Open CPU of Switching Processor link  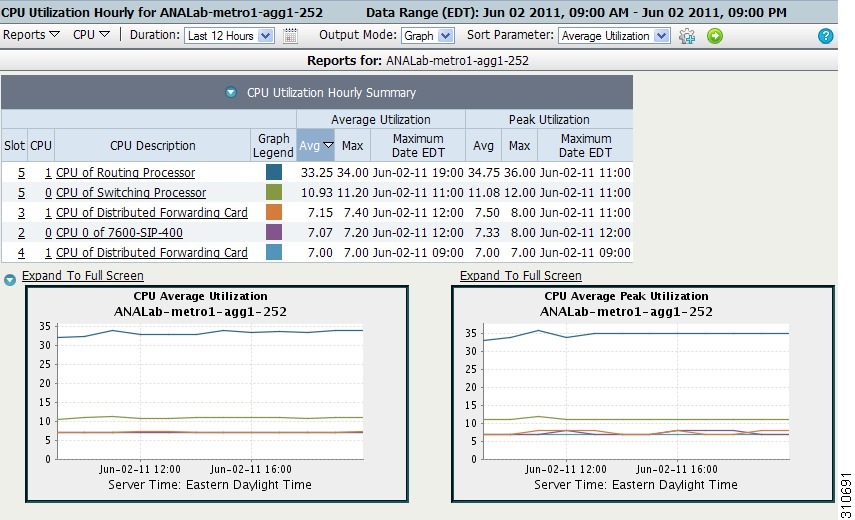(x=131, y=193)
